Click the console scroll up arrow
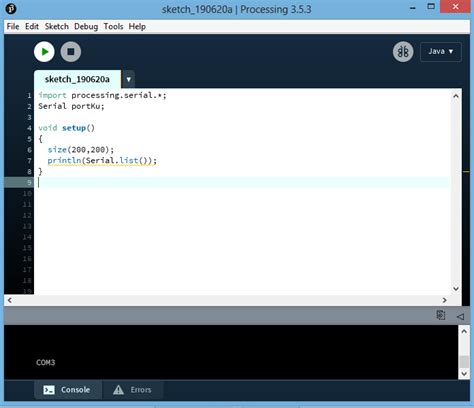The width and height of the screenshot is (474, 408). (x=464, y=331)
